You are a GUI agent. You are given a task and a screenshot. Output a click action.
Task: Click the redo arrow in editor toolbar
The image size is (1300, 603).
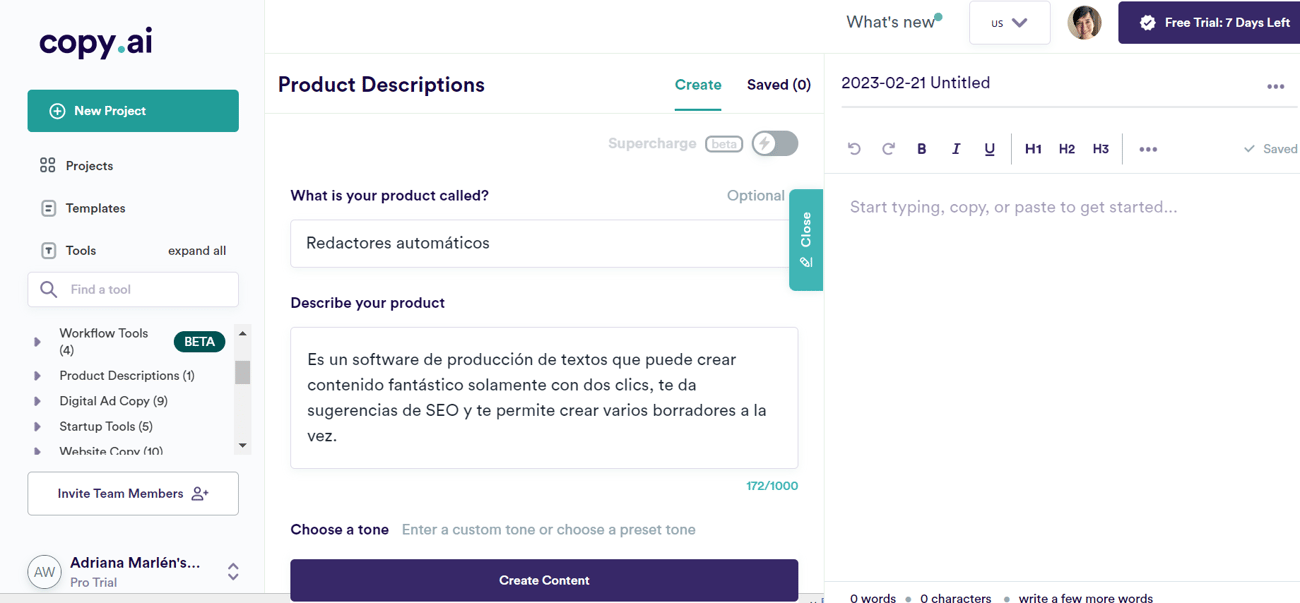coord(888,149)
